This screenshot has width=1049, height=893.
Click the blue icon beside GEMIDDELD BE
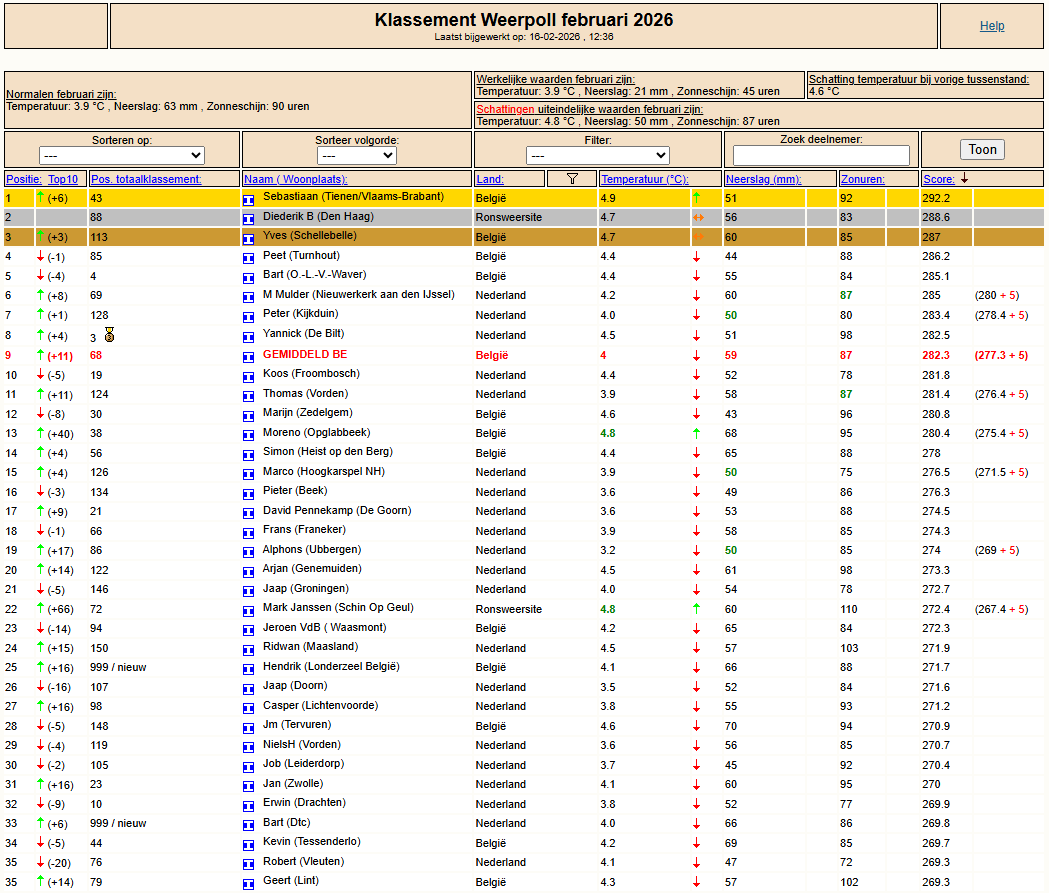tap(249, 356)
